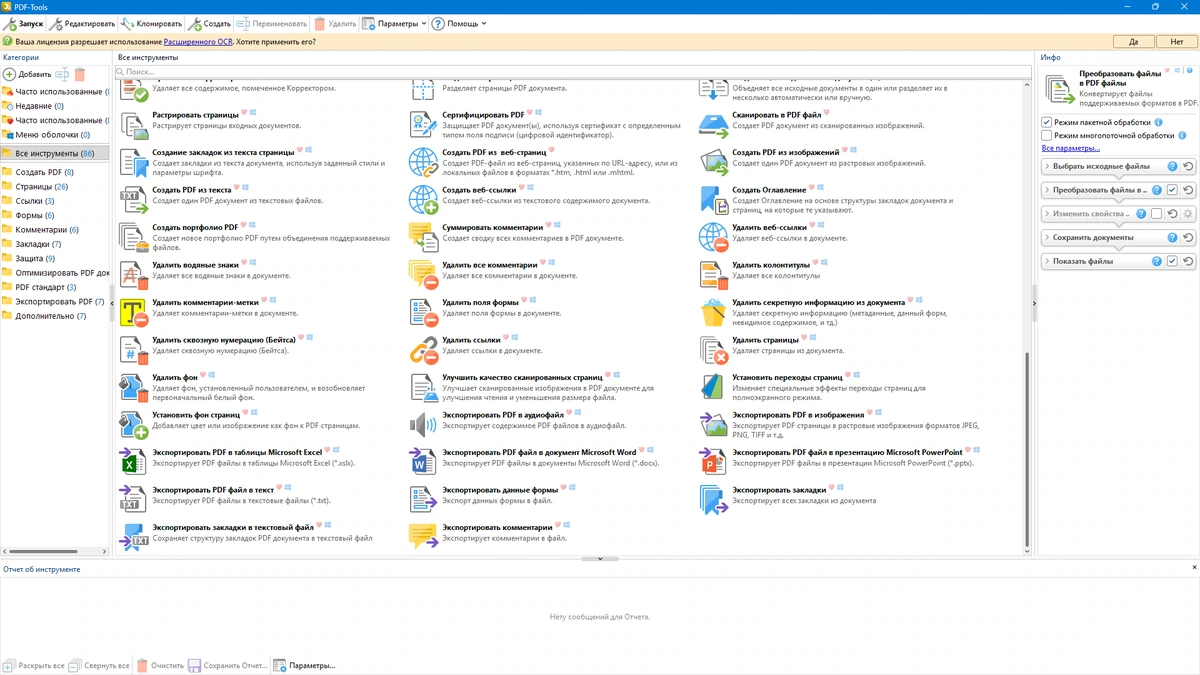Expand the Показать файлы step
Viewport: 1200px width, 675px height.
(x=1047, y=261)
